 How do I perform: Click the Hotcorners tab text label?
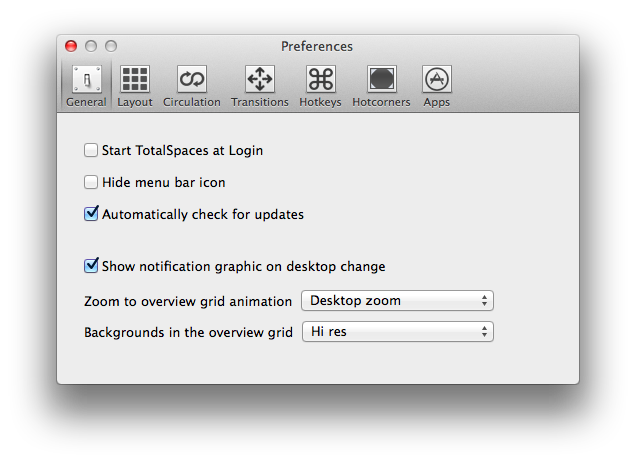click(381, 102)
